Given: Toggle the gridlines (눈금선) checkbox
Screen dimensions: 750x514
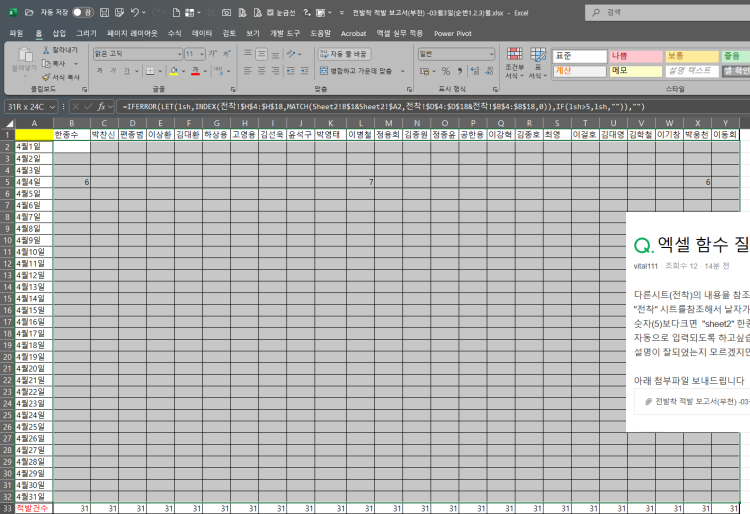Looking at the screenshot, I should point(272,13).
